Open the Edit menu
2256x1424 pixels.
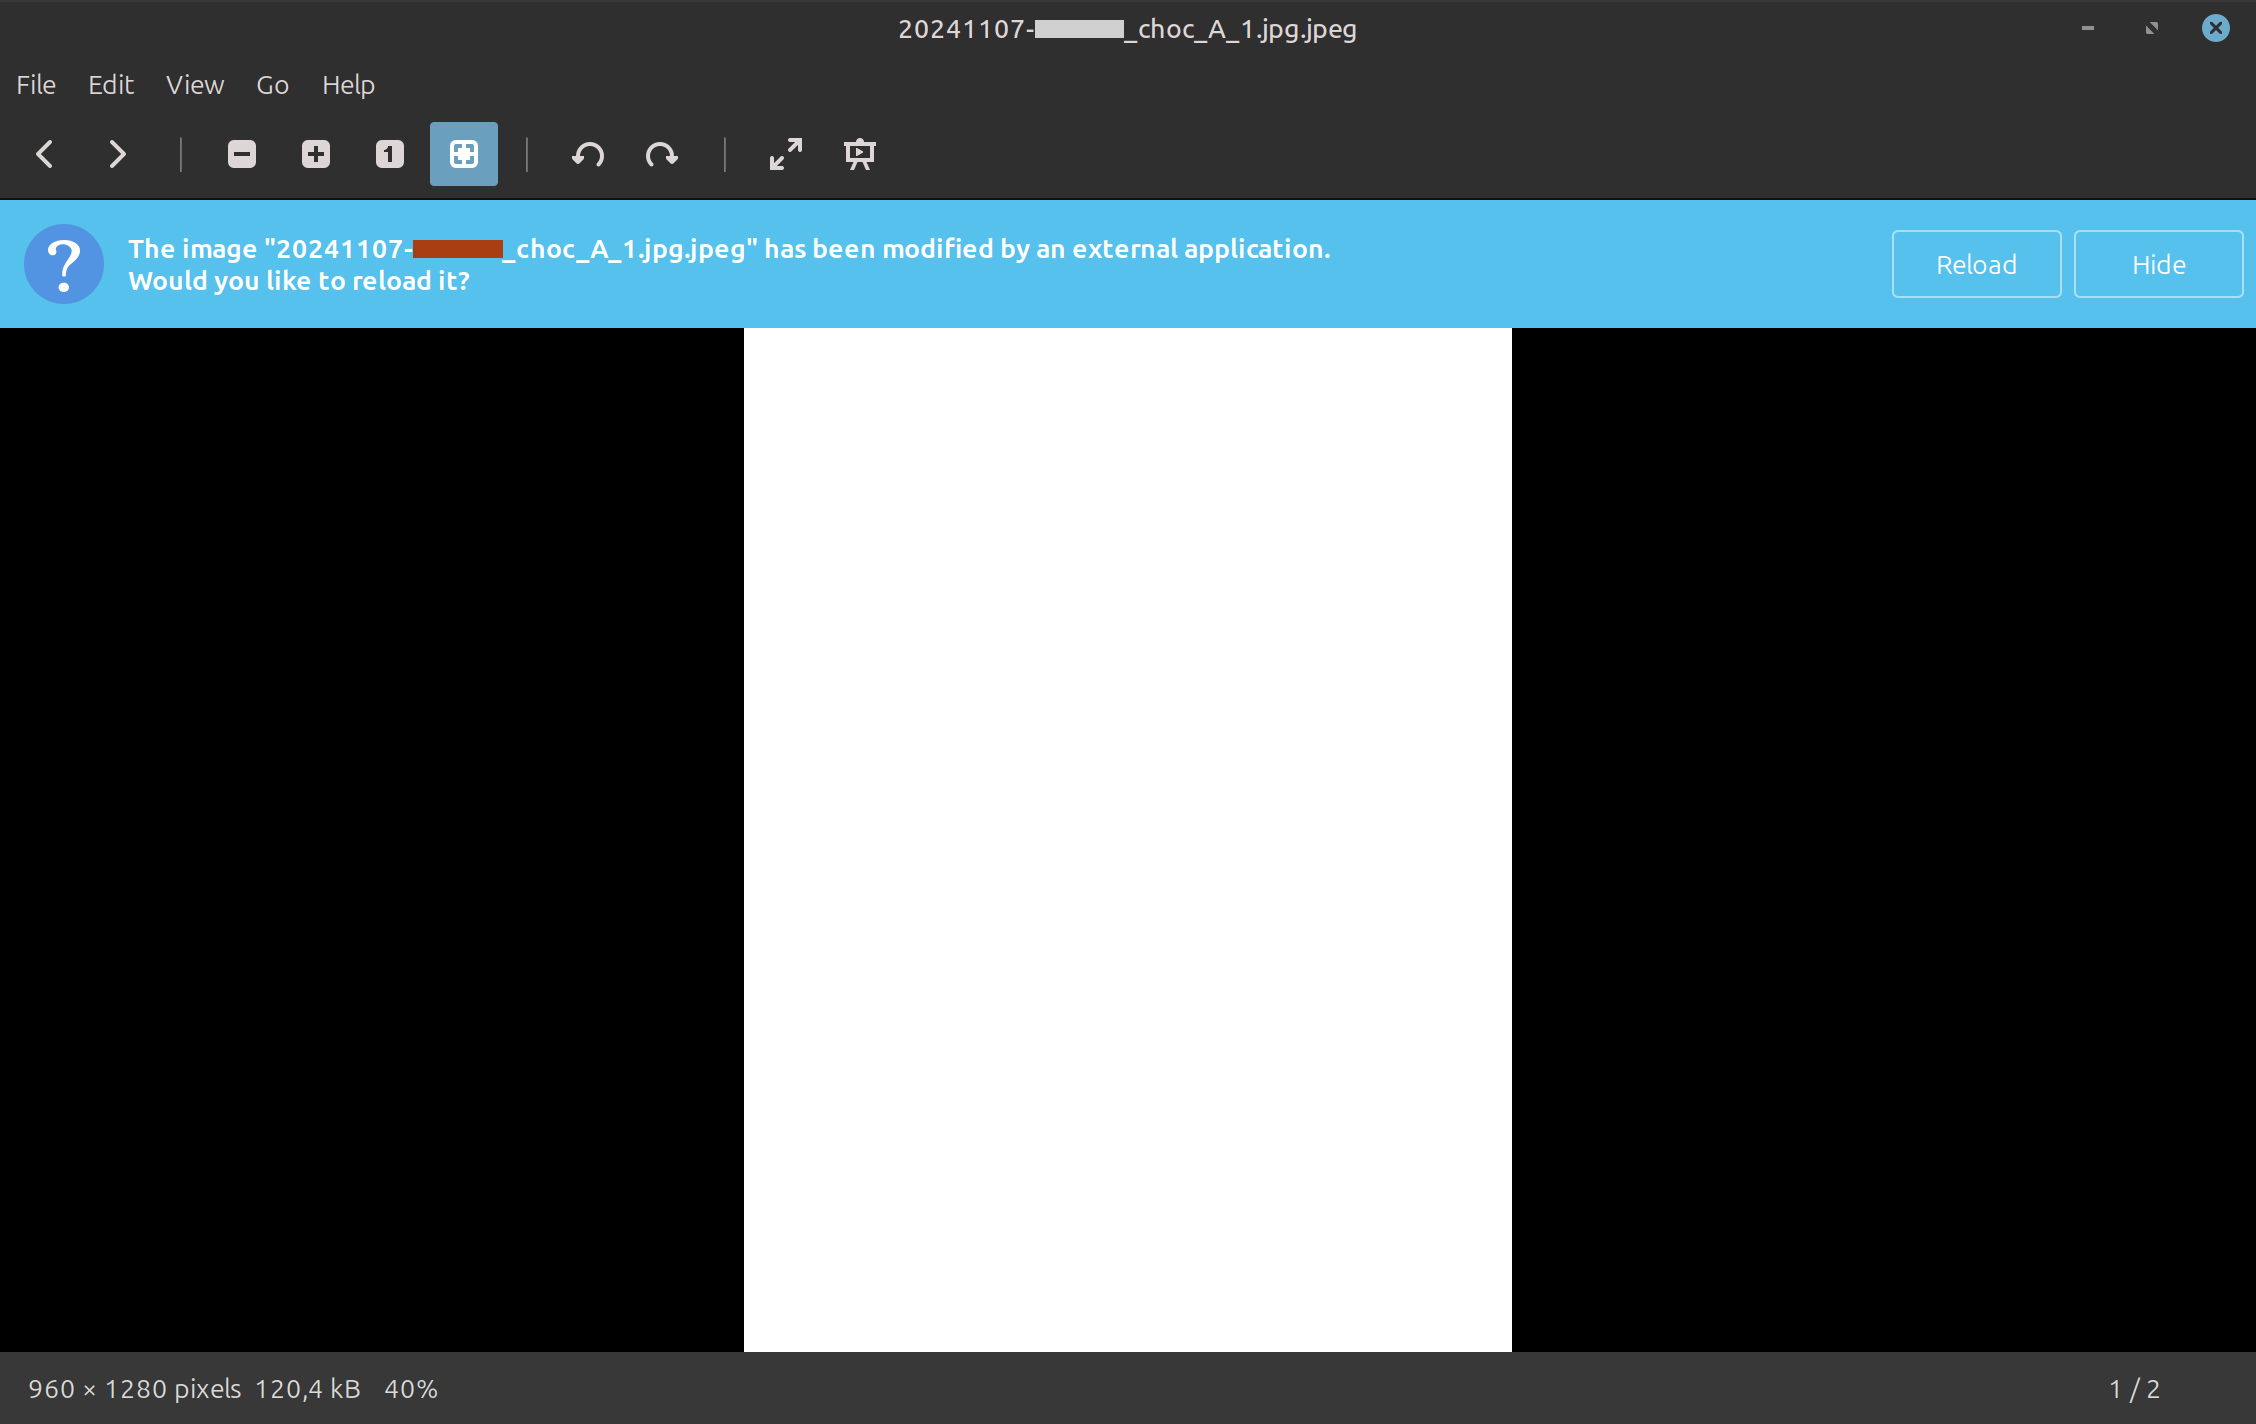tap(111, 85)
